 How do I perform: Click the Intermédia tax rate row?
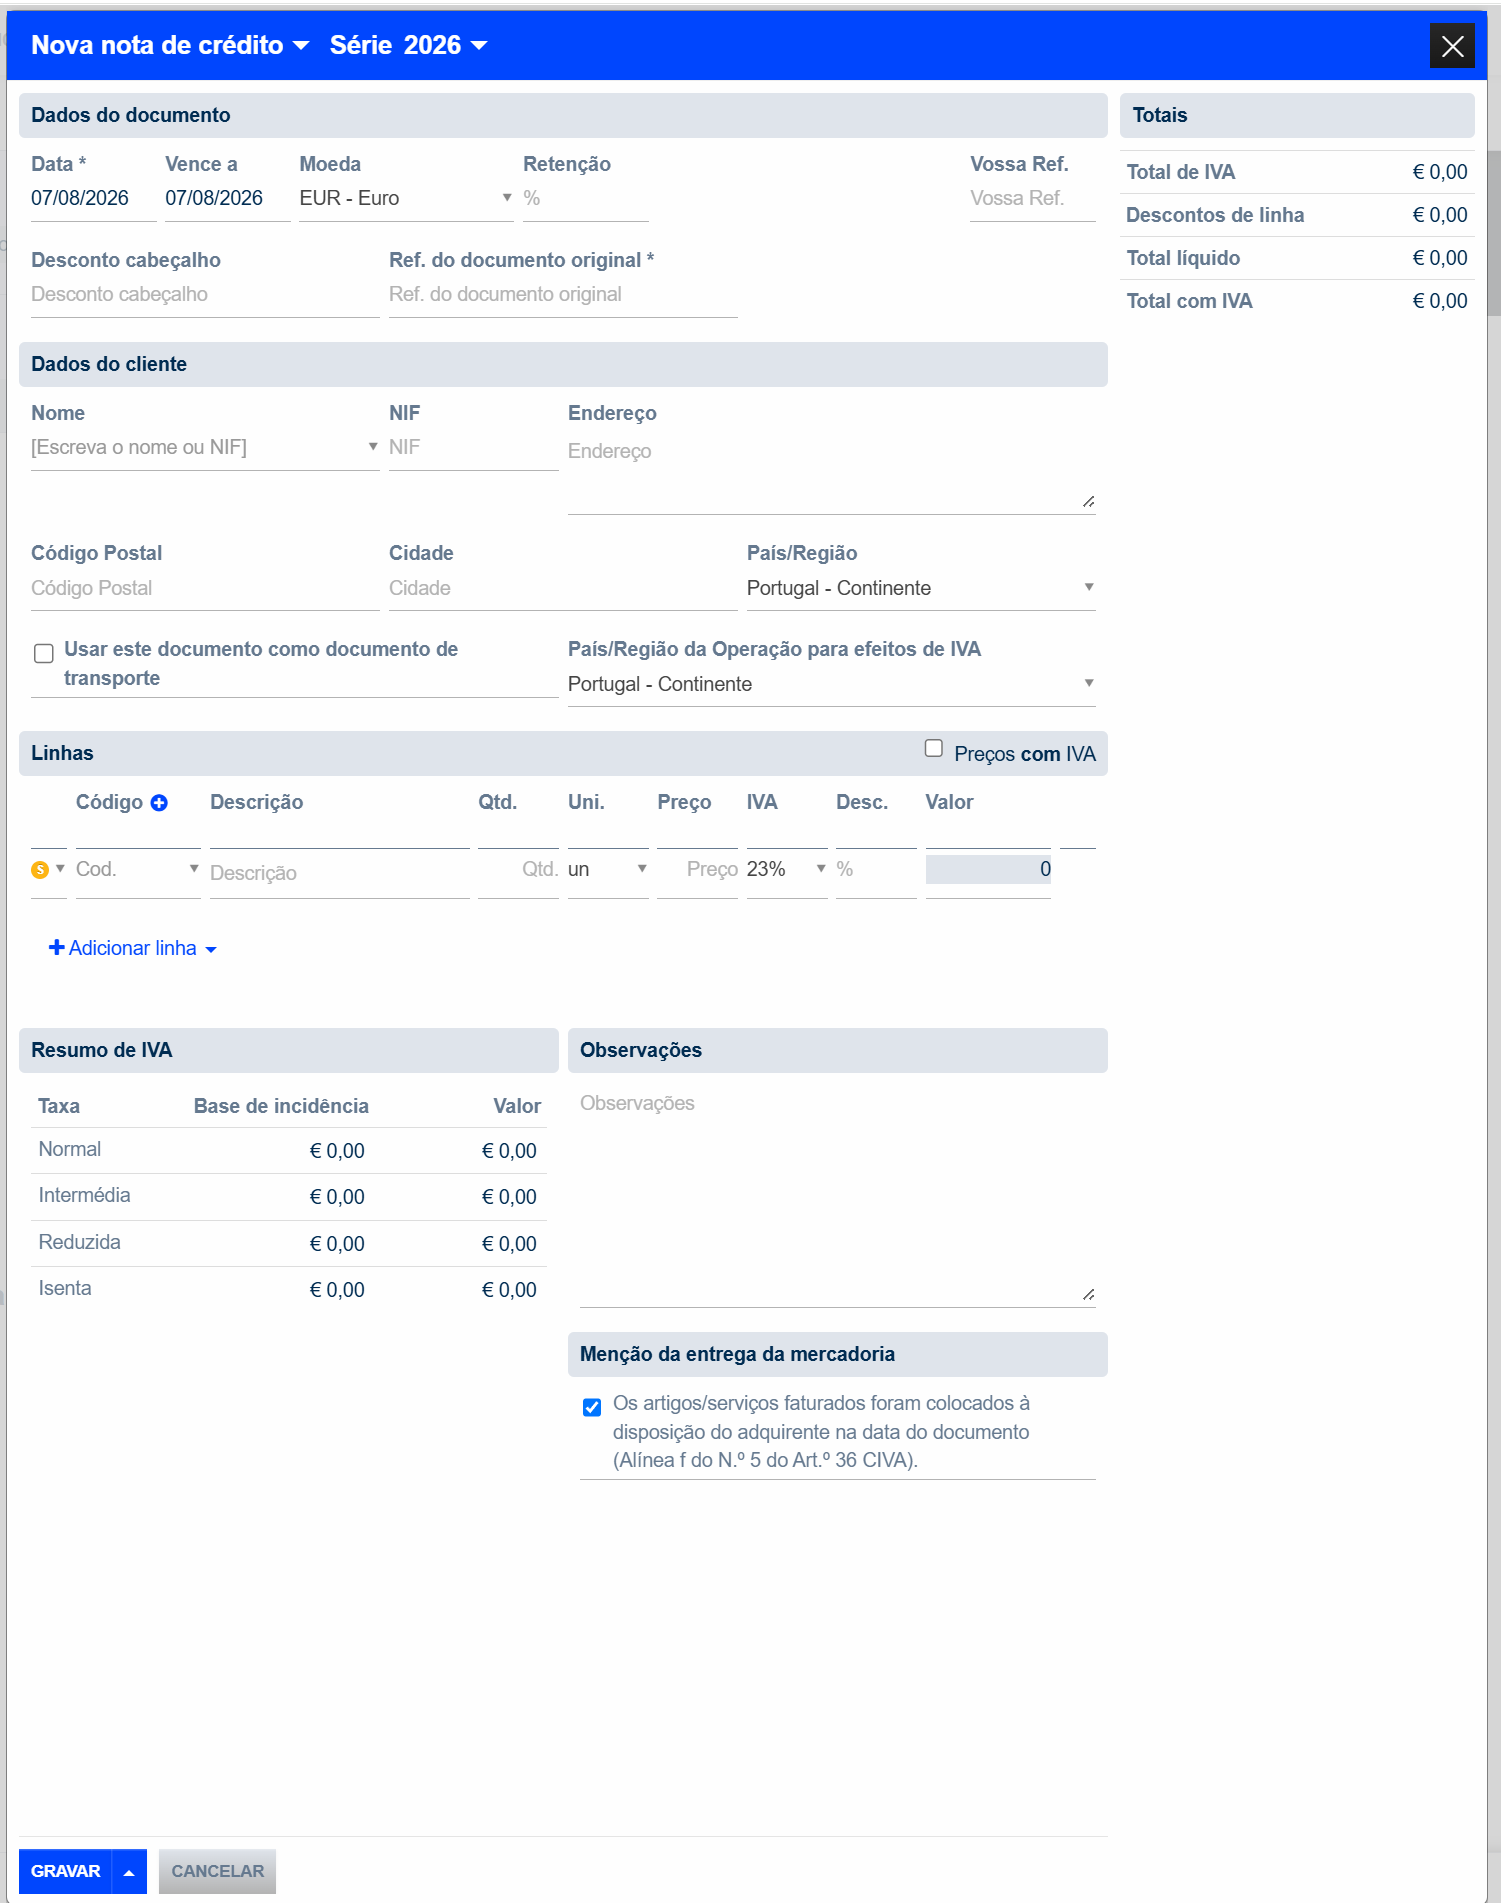[288, 1196]
